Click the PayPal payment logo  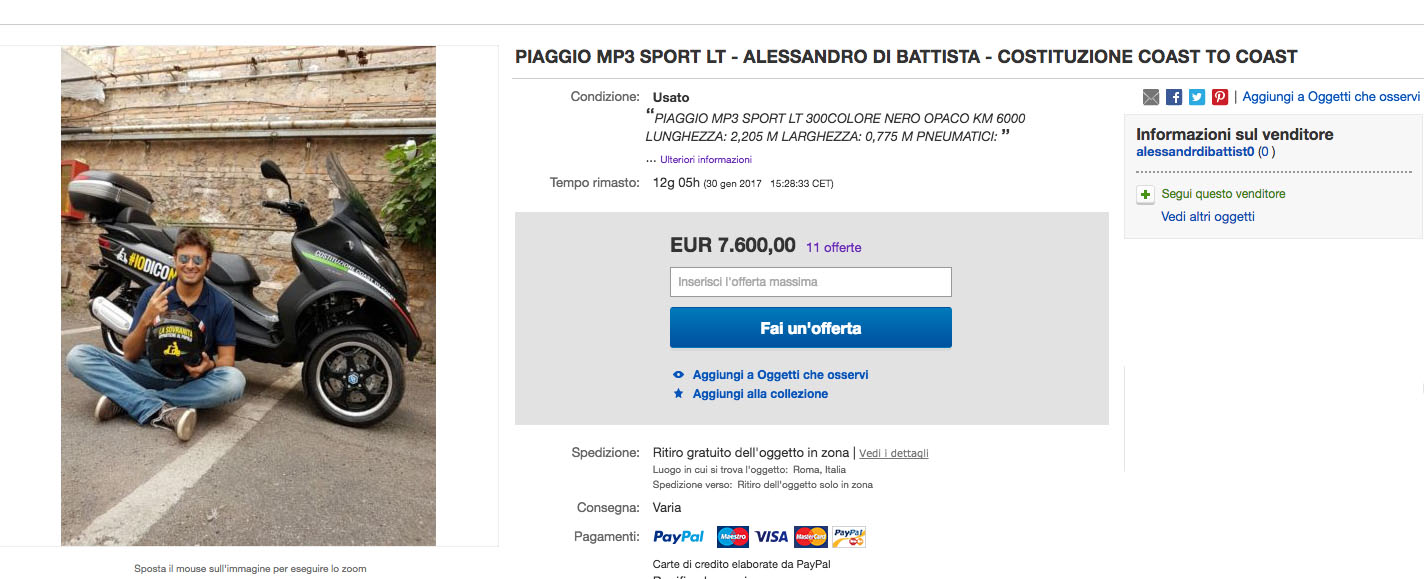click(679, 537)
